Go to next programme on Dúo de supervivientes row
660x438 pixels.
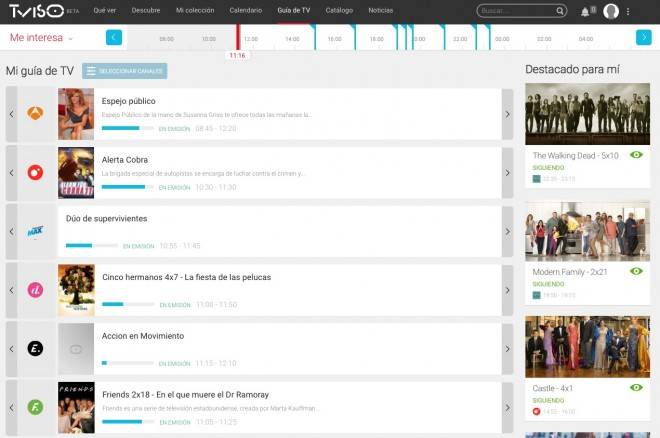tap(507, 231)
